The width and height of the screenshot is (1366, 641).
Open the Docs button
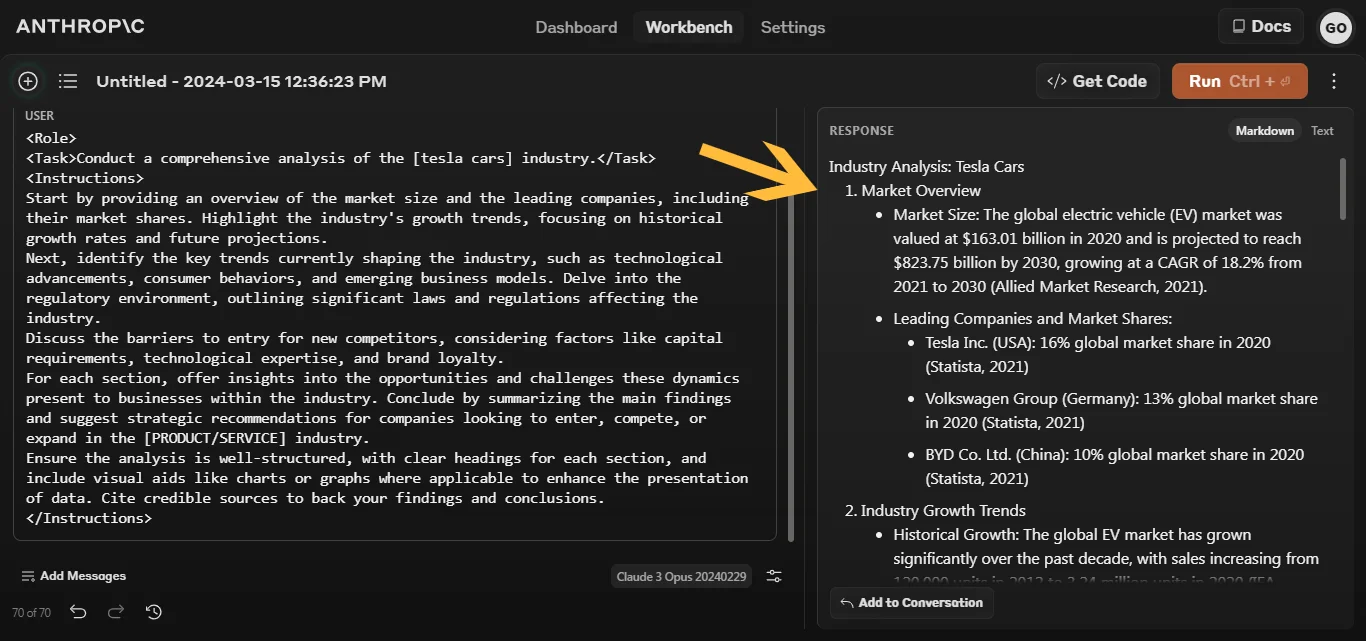[x=1261, y=26]
